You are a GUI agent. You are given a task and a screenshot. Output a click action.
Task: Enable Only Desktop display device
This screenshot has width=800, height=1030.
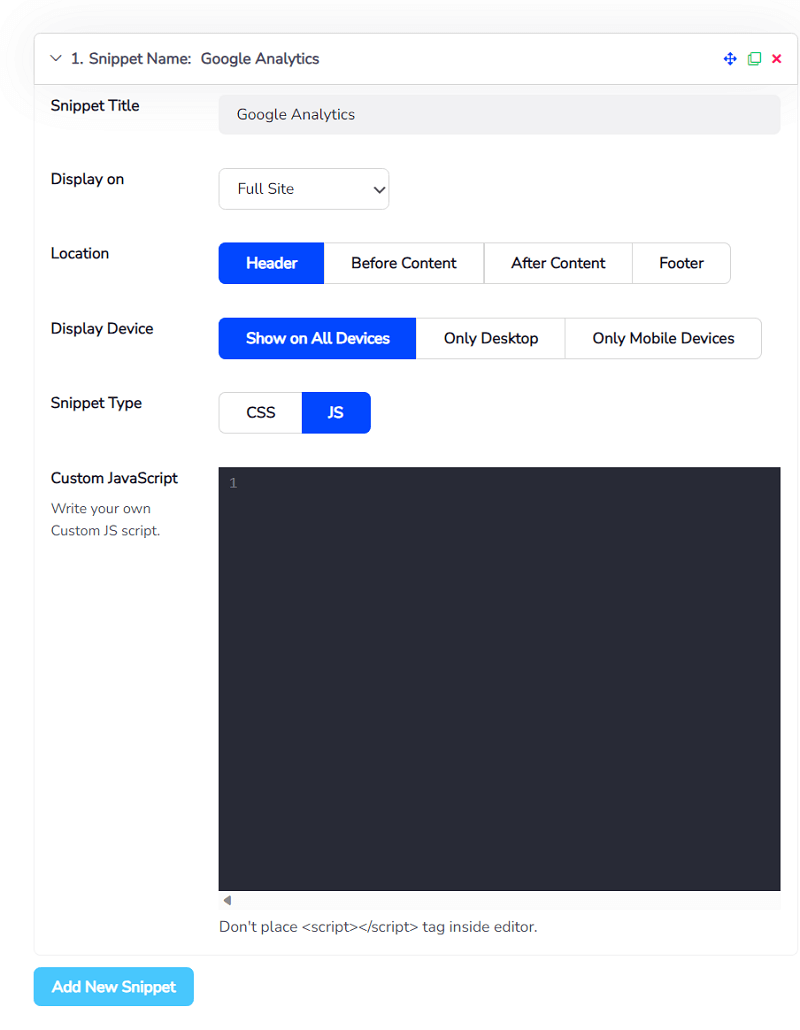coord(490,338)
